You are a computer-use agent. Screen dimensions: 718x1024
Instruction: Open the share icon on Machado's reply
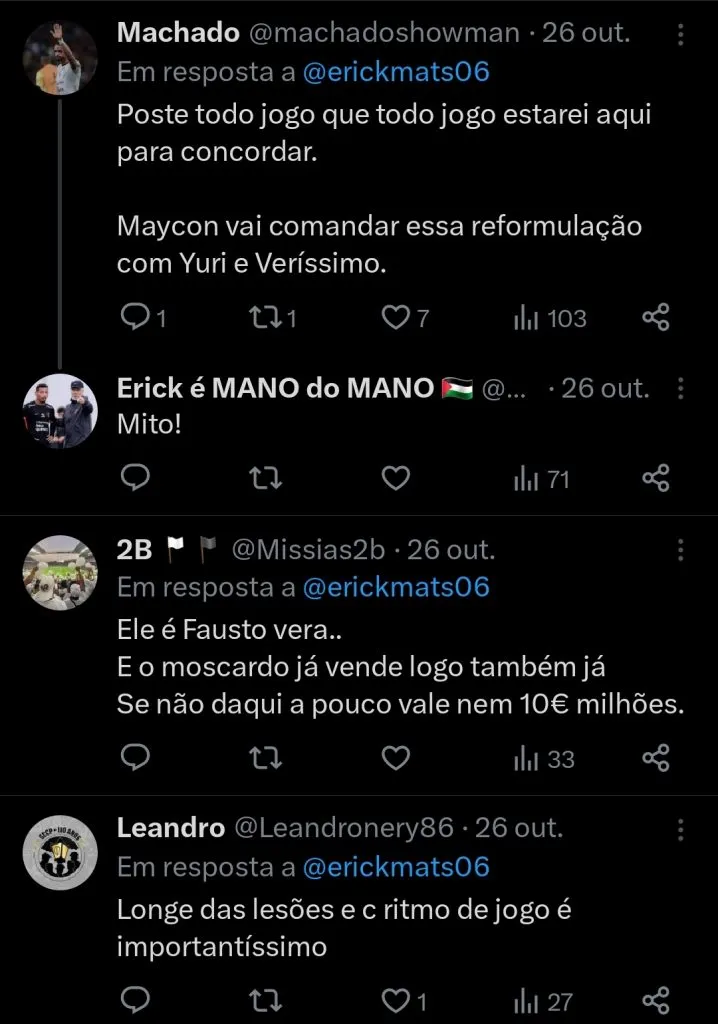pyautogui.click(x=656, y=318)
